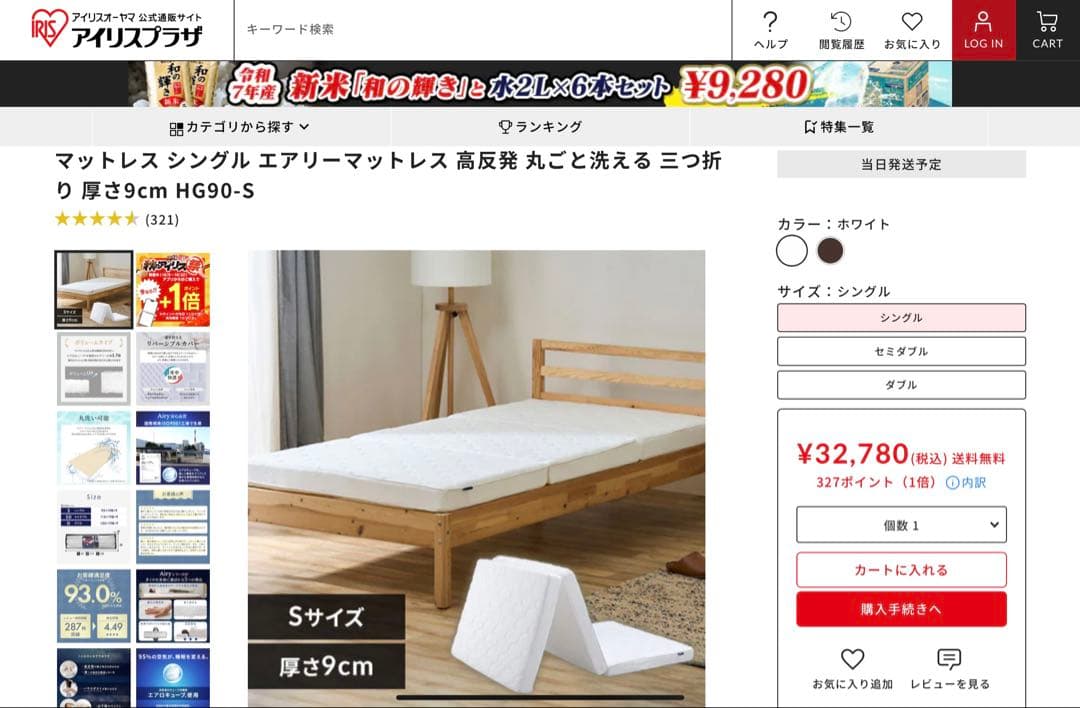This screenshot has width=1080, height=708.
Task: Open the ランキング tab
Action: tap(541, 127)
